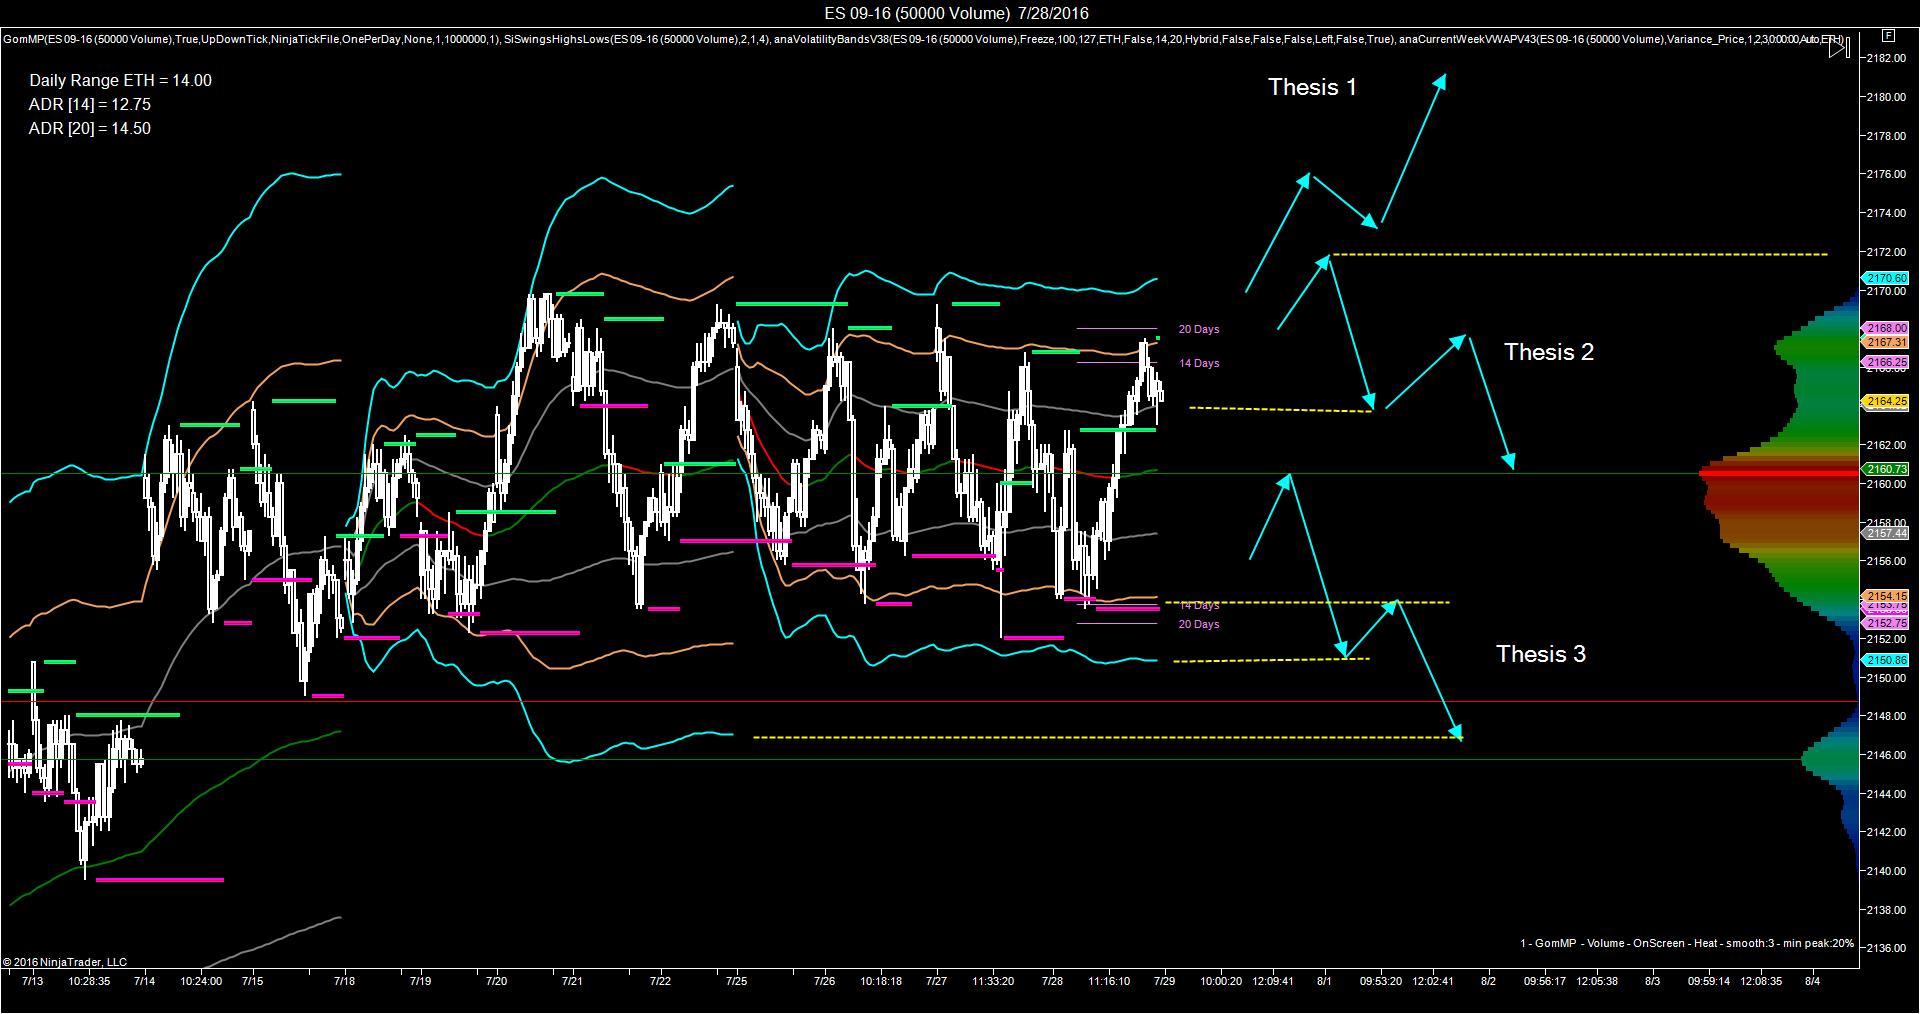Click the 7/28 date on the time axis
1920x1014 pixels.
tap(1052, 981)
